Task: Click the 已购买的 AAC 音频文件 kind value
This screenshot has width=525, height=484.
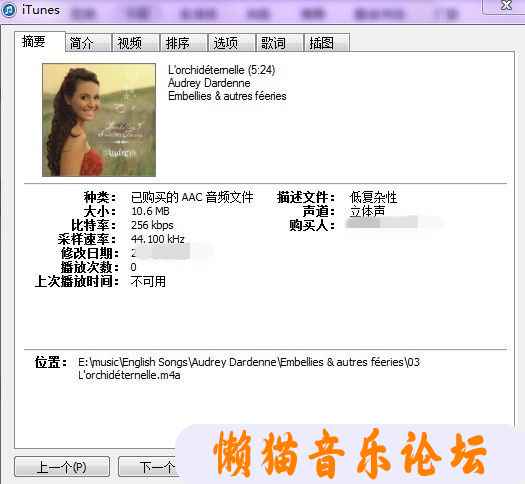Action: [192, 197]
